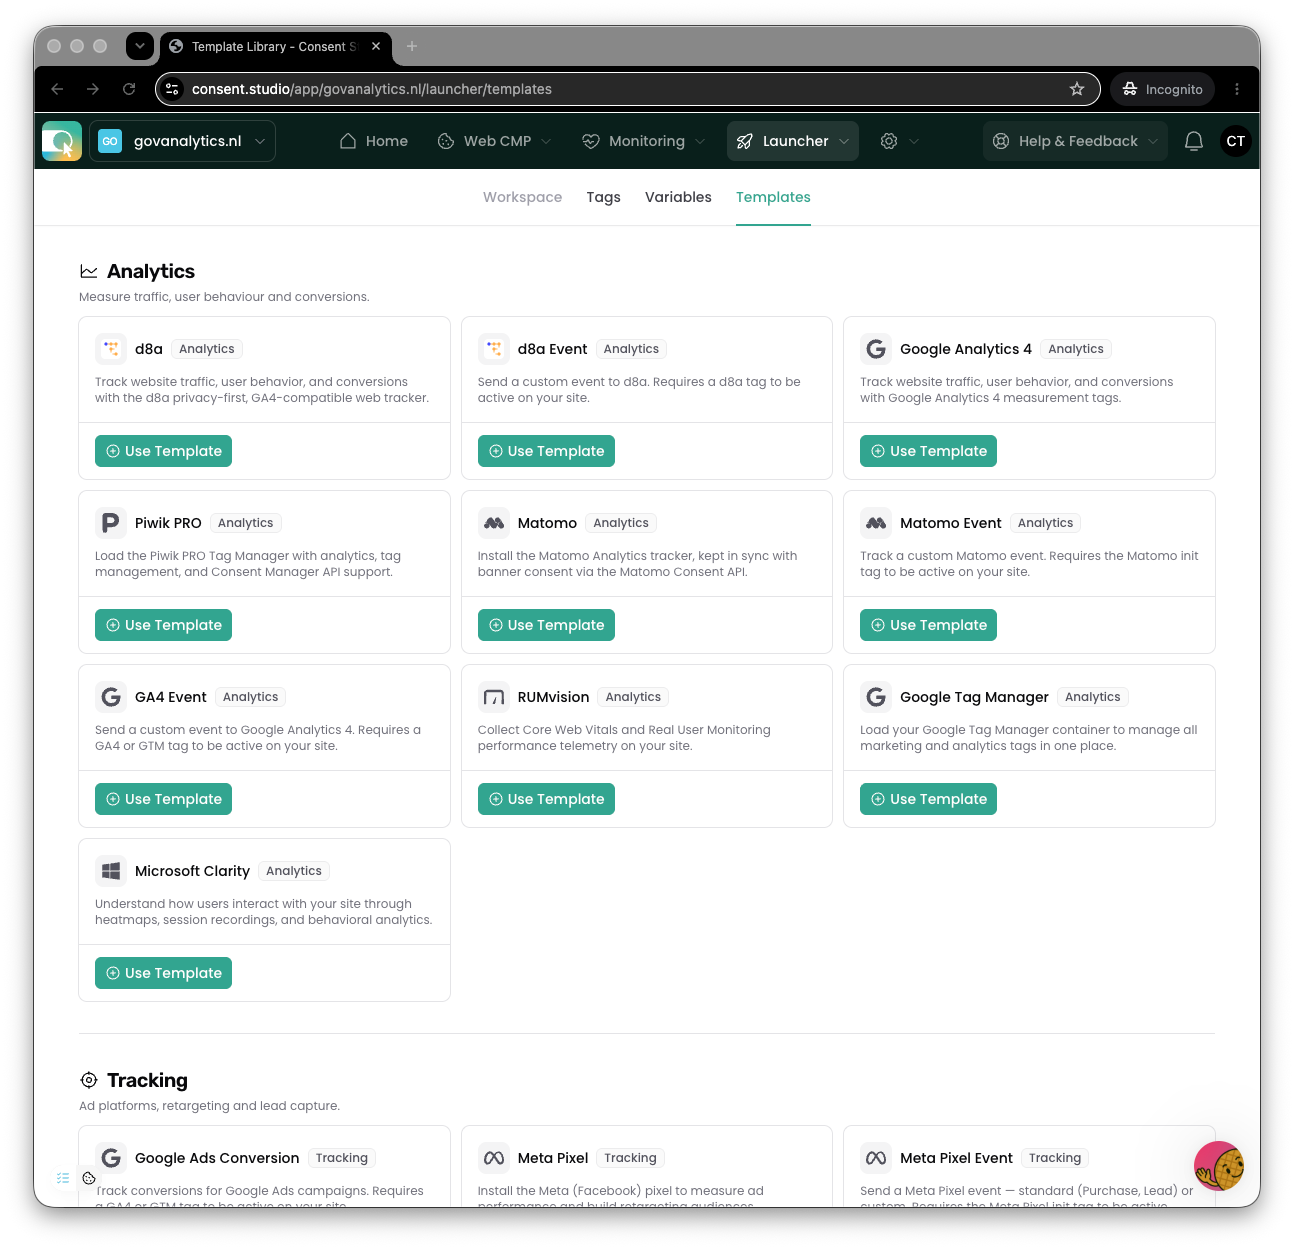Click the cookie settings icon at bottom left
1292x1249 pixels.
(89, 1178)
